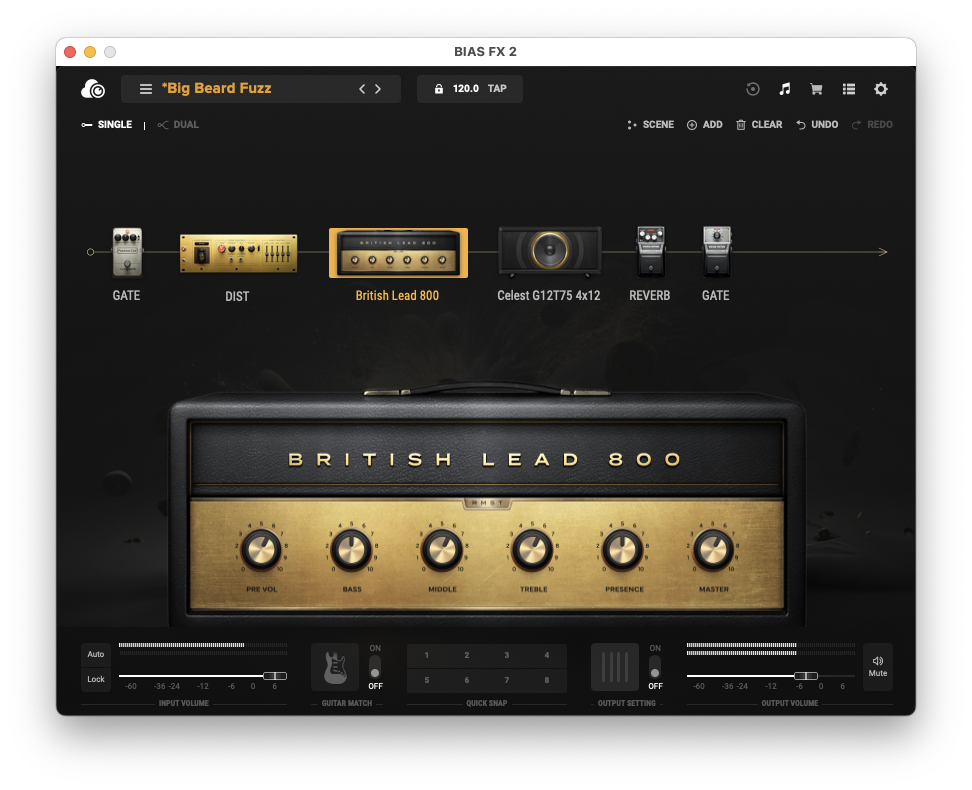
Task: Click the signal chain input node
Action: coord(91,252)
